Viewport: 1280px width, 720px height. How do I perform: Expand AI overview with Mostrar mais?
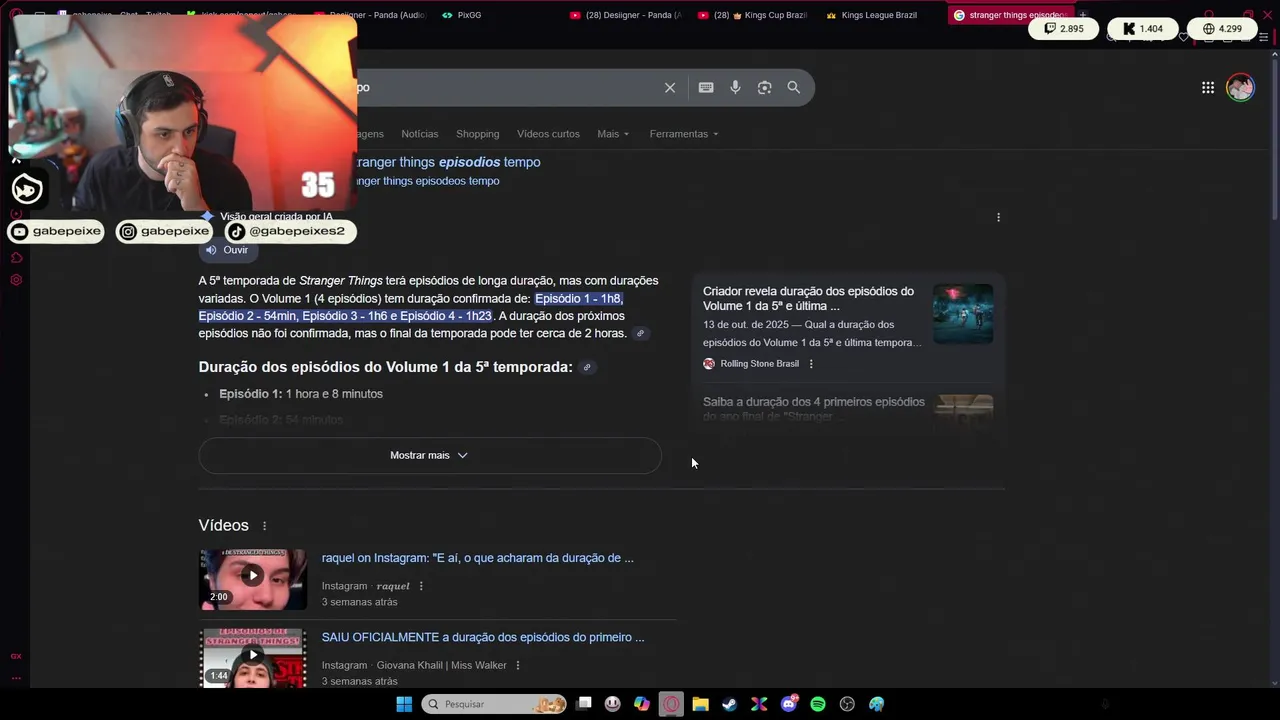(430, 455)
